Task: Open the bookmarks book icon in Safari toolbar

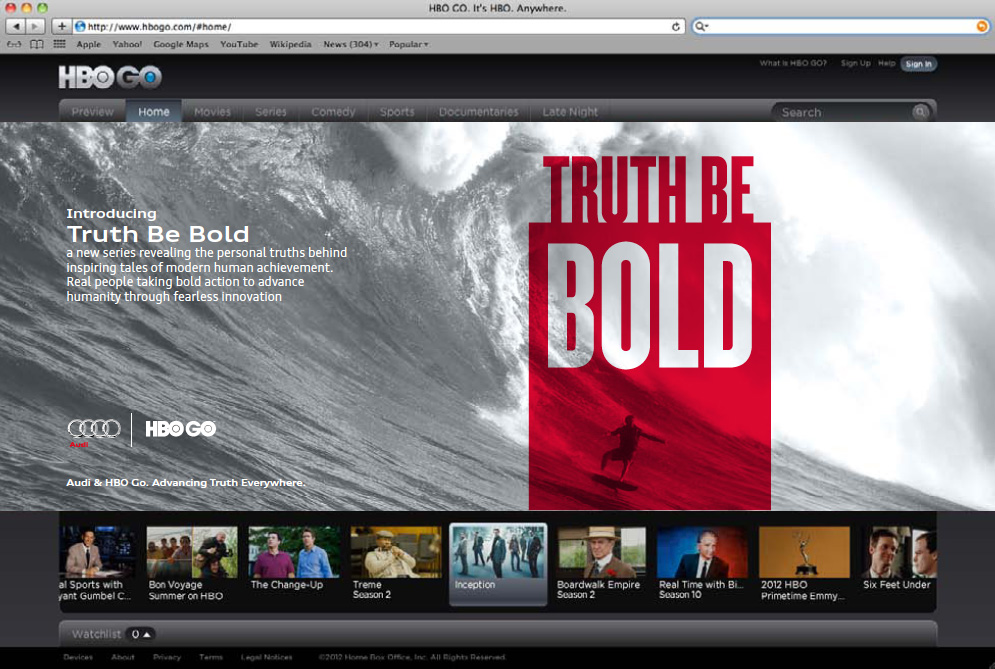Action: tap(36, 44)
